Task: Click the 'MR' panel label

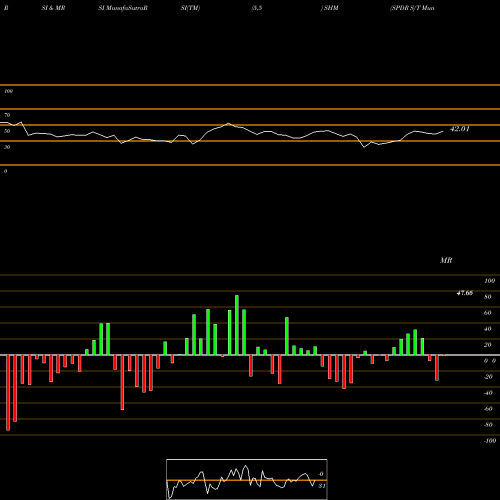Action: [446, 260]
